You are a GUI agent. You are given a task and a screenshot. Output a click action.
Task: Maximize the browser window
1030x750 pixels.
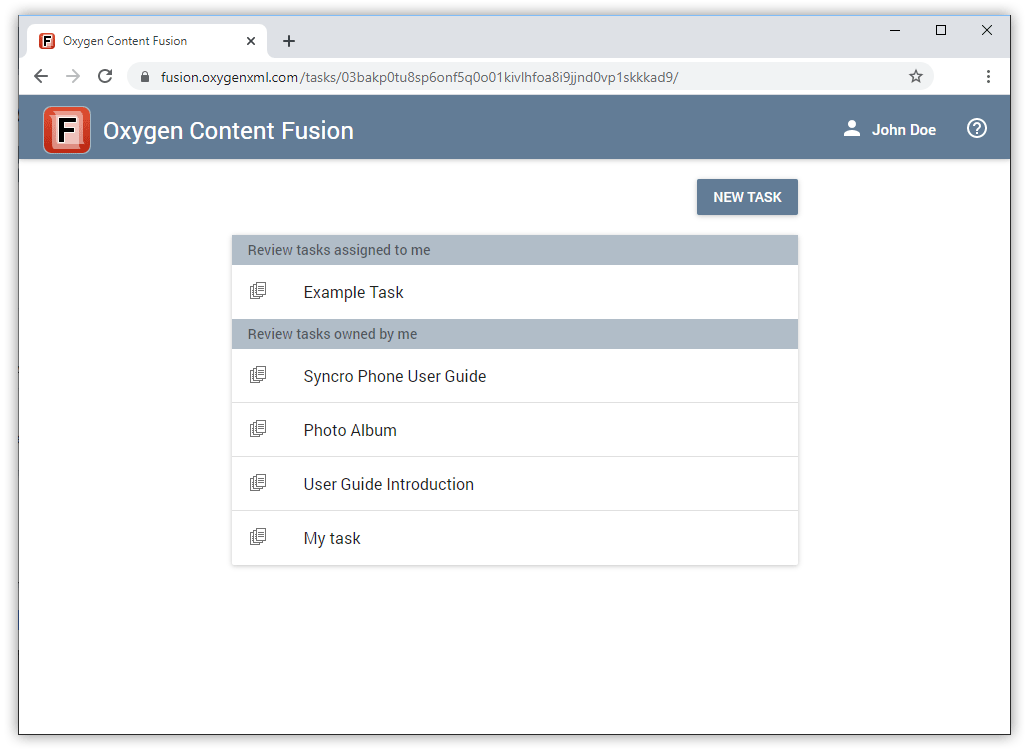coord(941,30)
